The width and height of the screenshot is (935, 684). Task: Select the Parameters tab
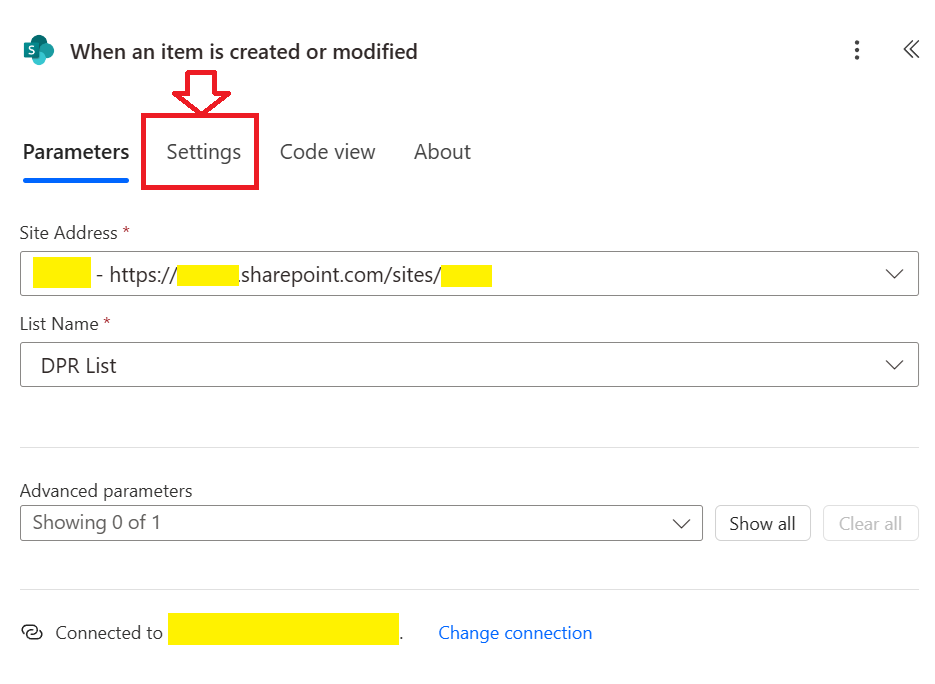(x=75, y=152)
